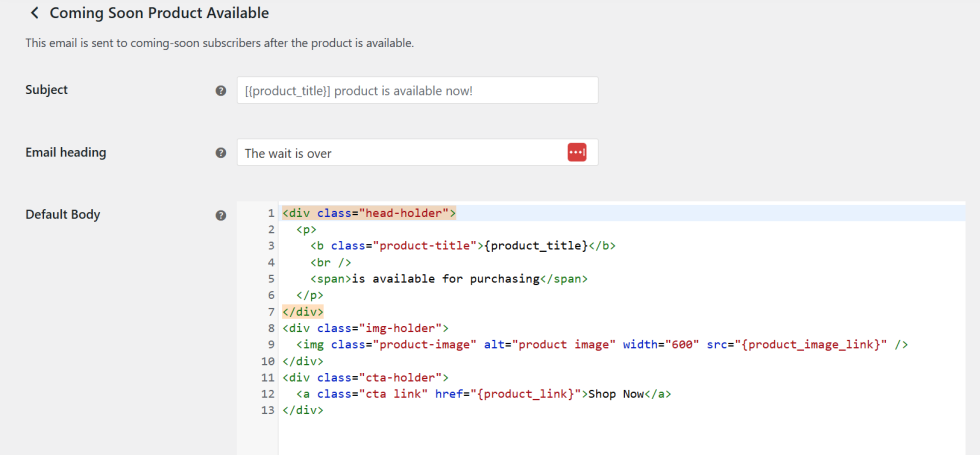Click line number 13 in the editor gutter

coord(267,411)
